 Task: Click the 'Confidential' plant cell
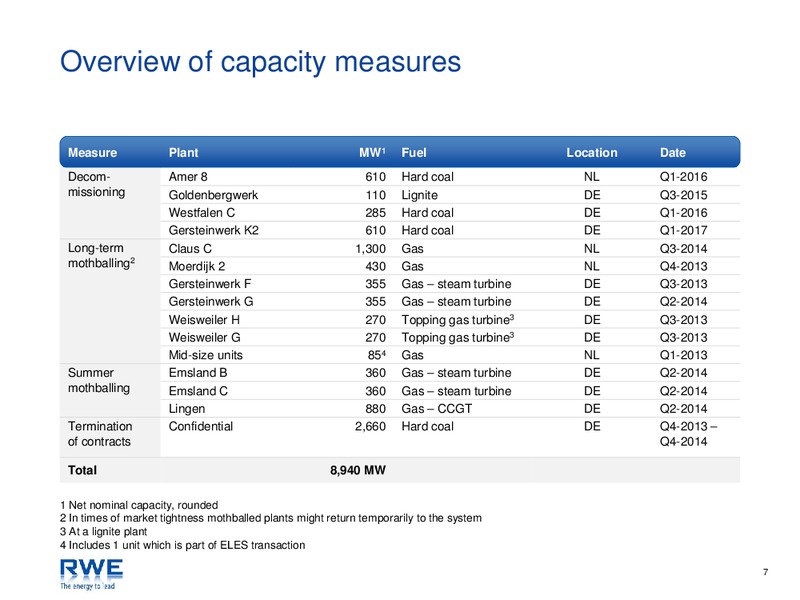coord(201,427)
